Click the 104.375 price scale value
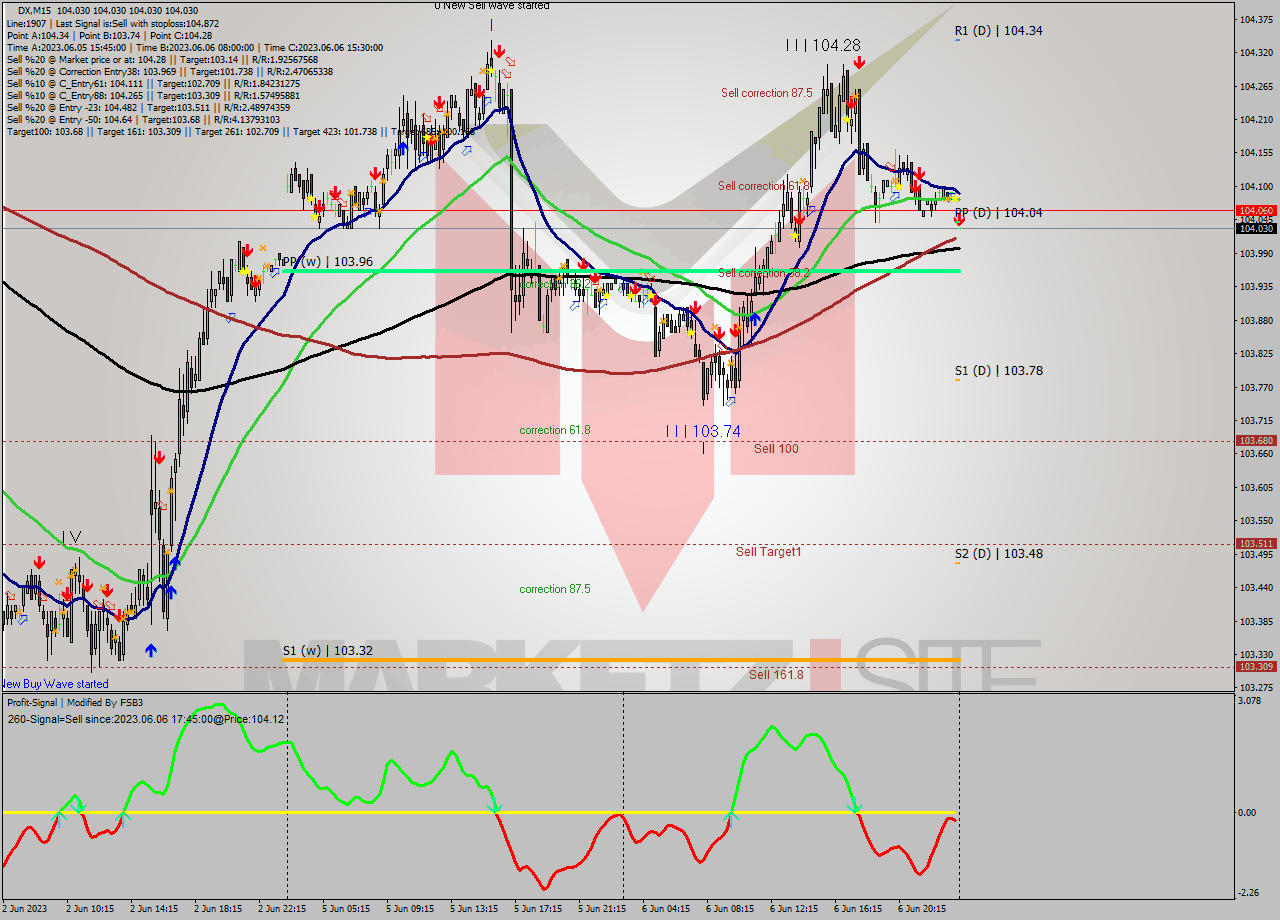Screen dimensions: 1280x920 (x=1256, y=20)
